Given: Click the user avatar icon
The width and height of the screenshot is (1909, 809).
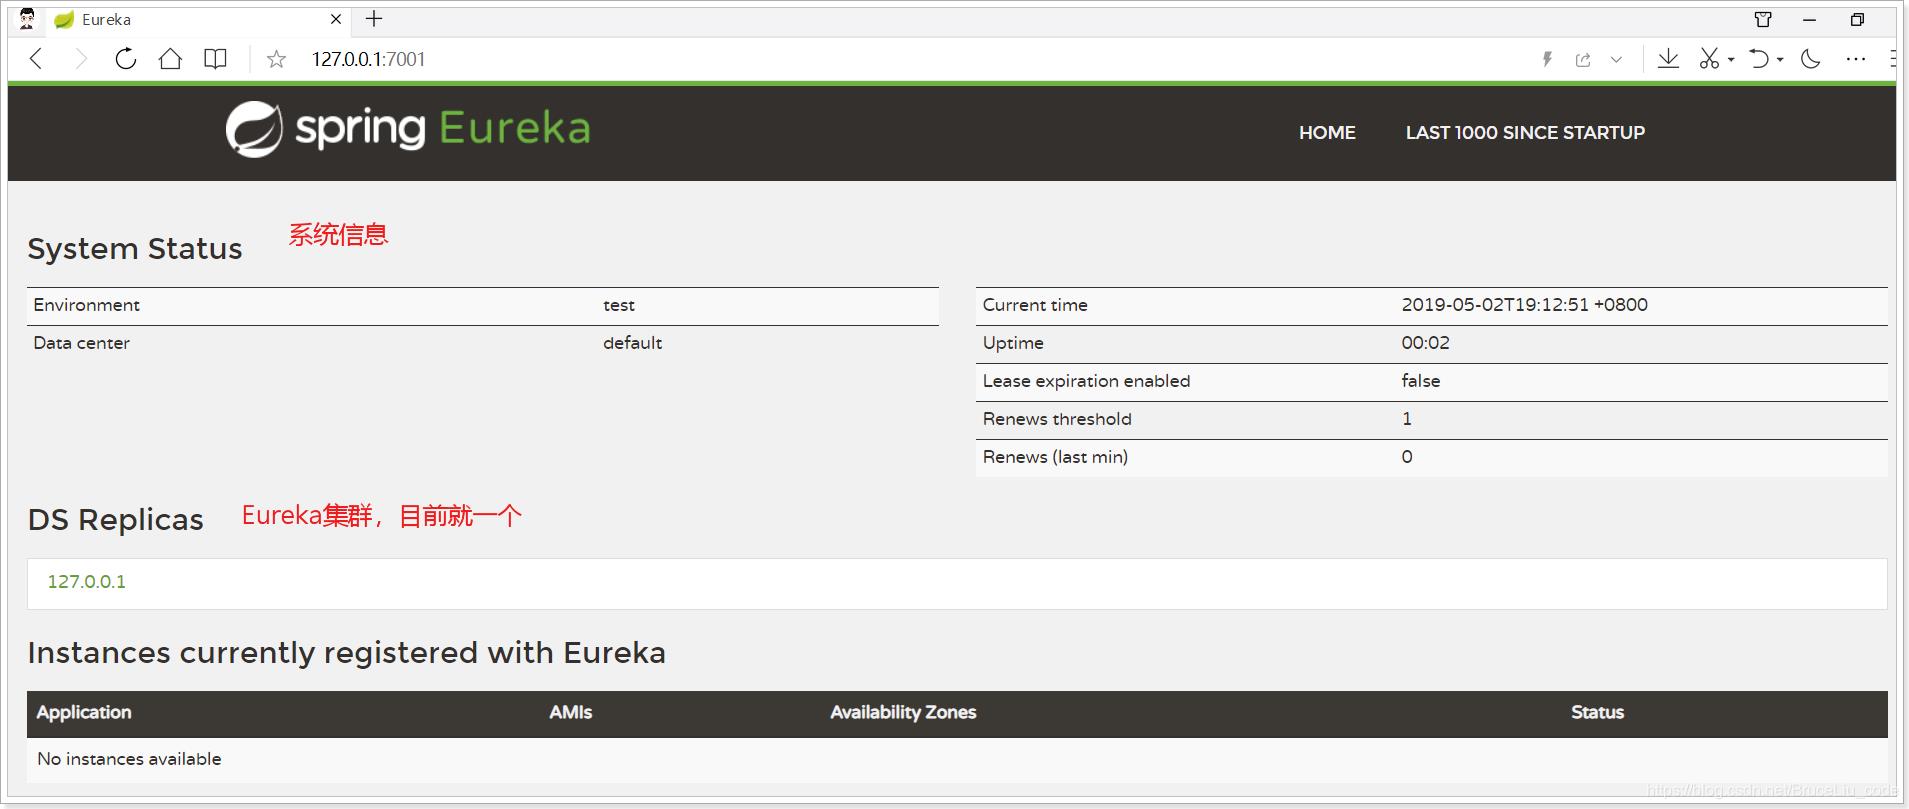Looking at the screenshot, I should [27, 19].
